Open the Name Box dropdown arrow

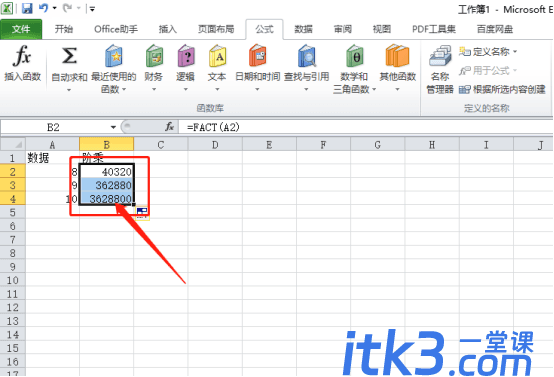(113, 127)
